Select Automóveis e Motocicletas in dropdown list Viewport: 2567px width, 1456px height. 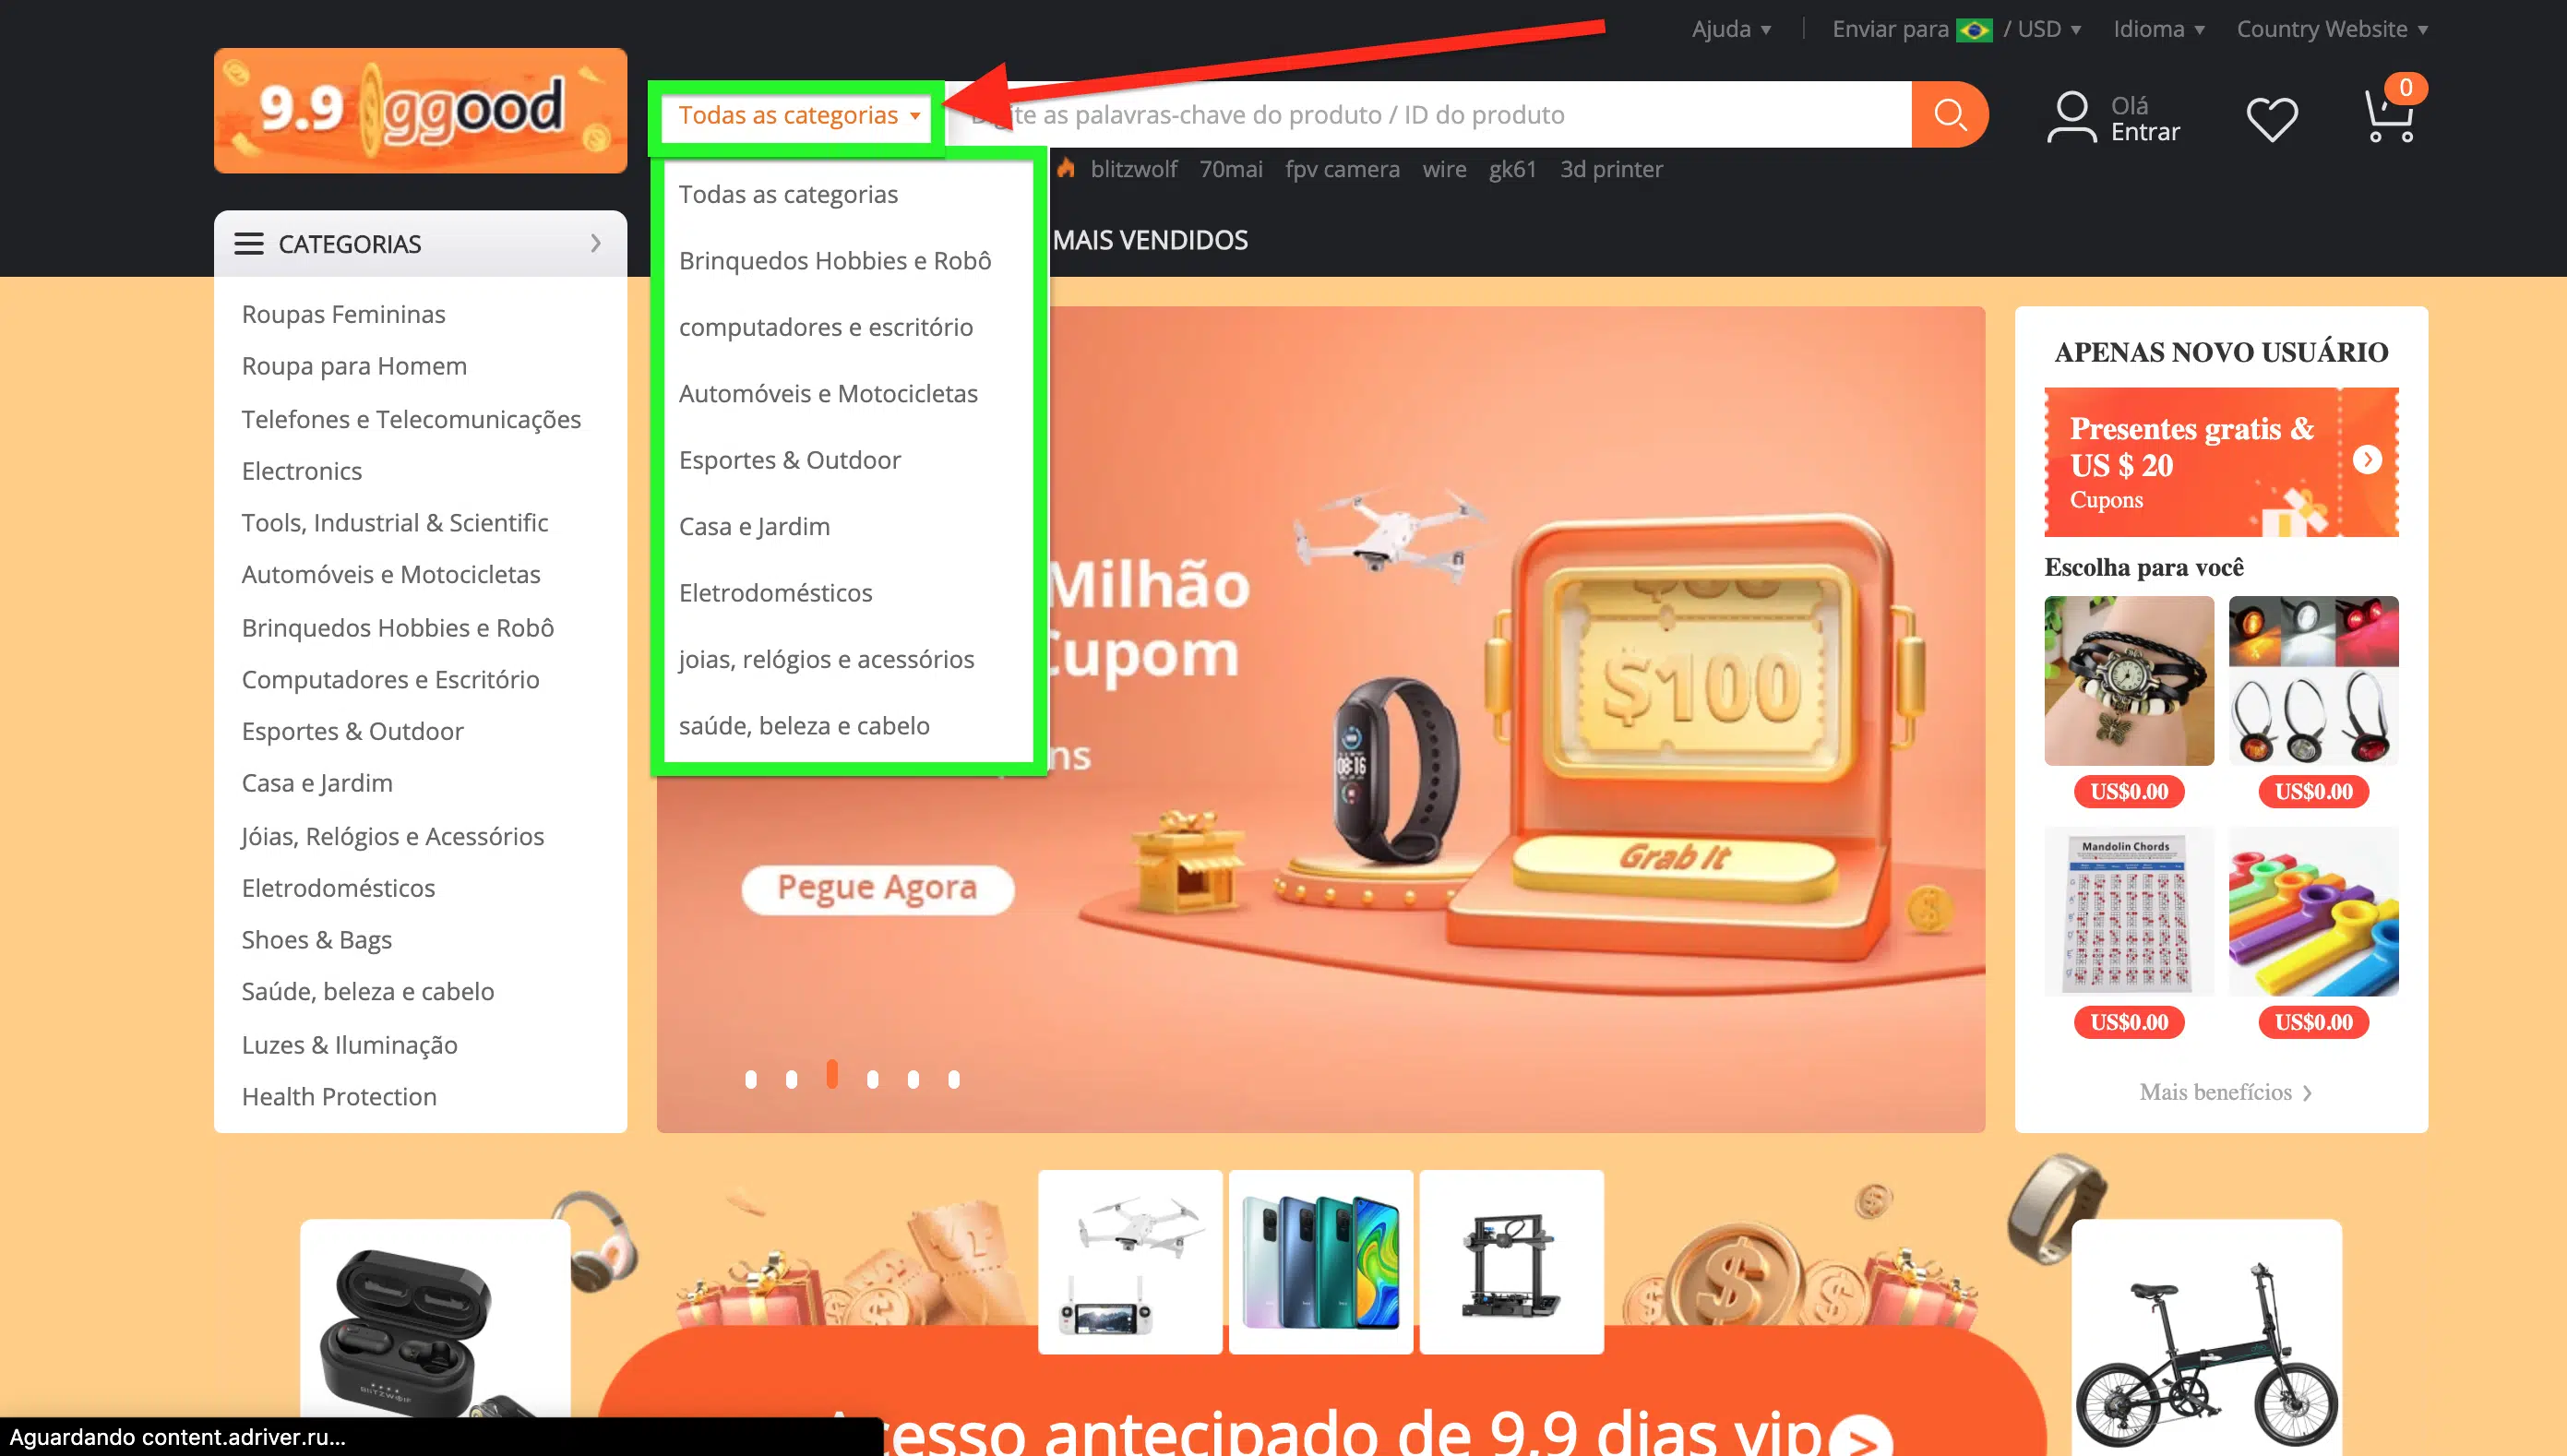pos(828,393)
